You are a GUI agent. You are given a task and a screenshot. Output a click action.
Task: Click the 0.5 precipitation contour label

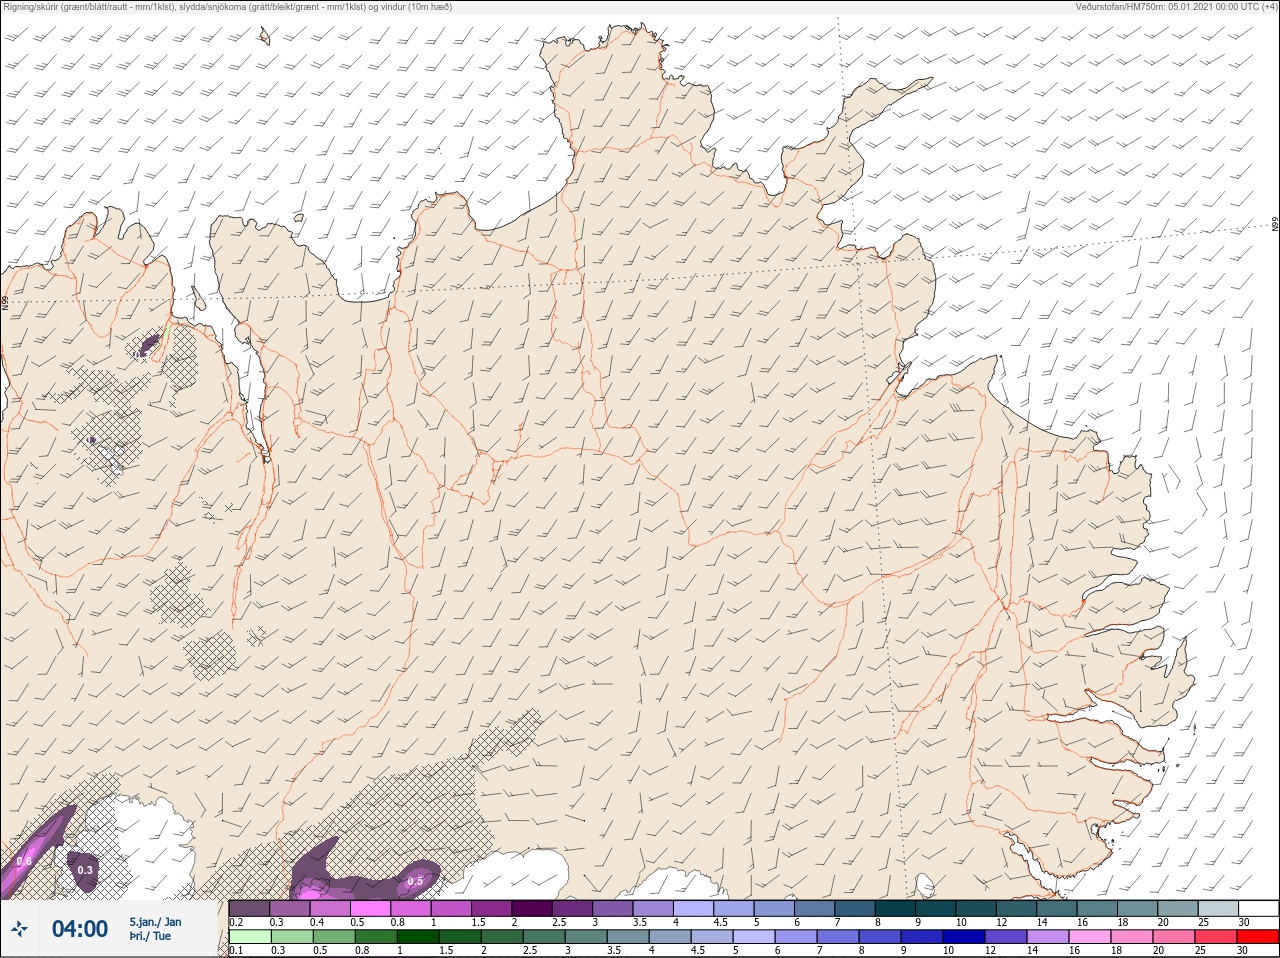[415, 881]
